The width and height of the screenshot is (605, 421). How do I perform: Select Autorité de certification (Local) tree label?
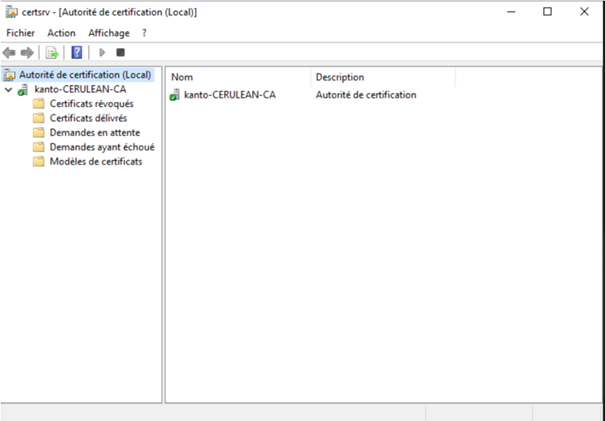pyautogui.click(x=85, y=75)
